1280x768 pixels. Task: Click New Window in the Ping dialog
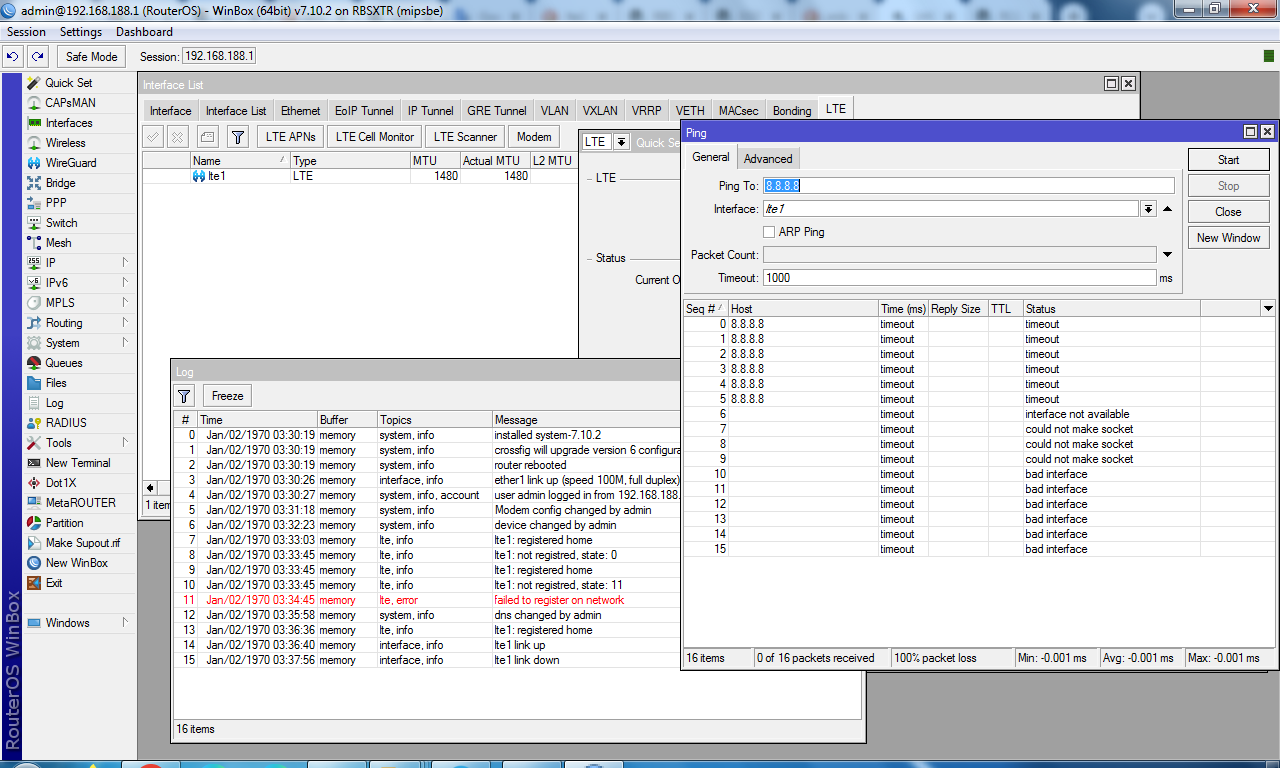point(1228,238)
